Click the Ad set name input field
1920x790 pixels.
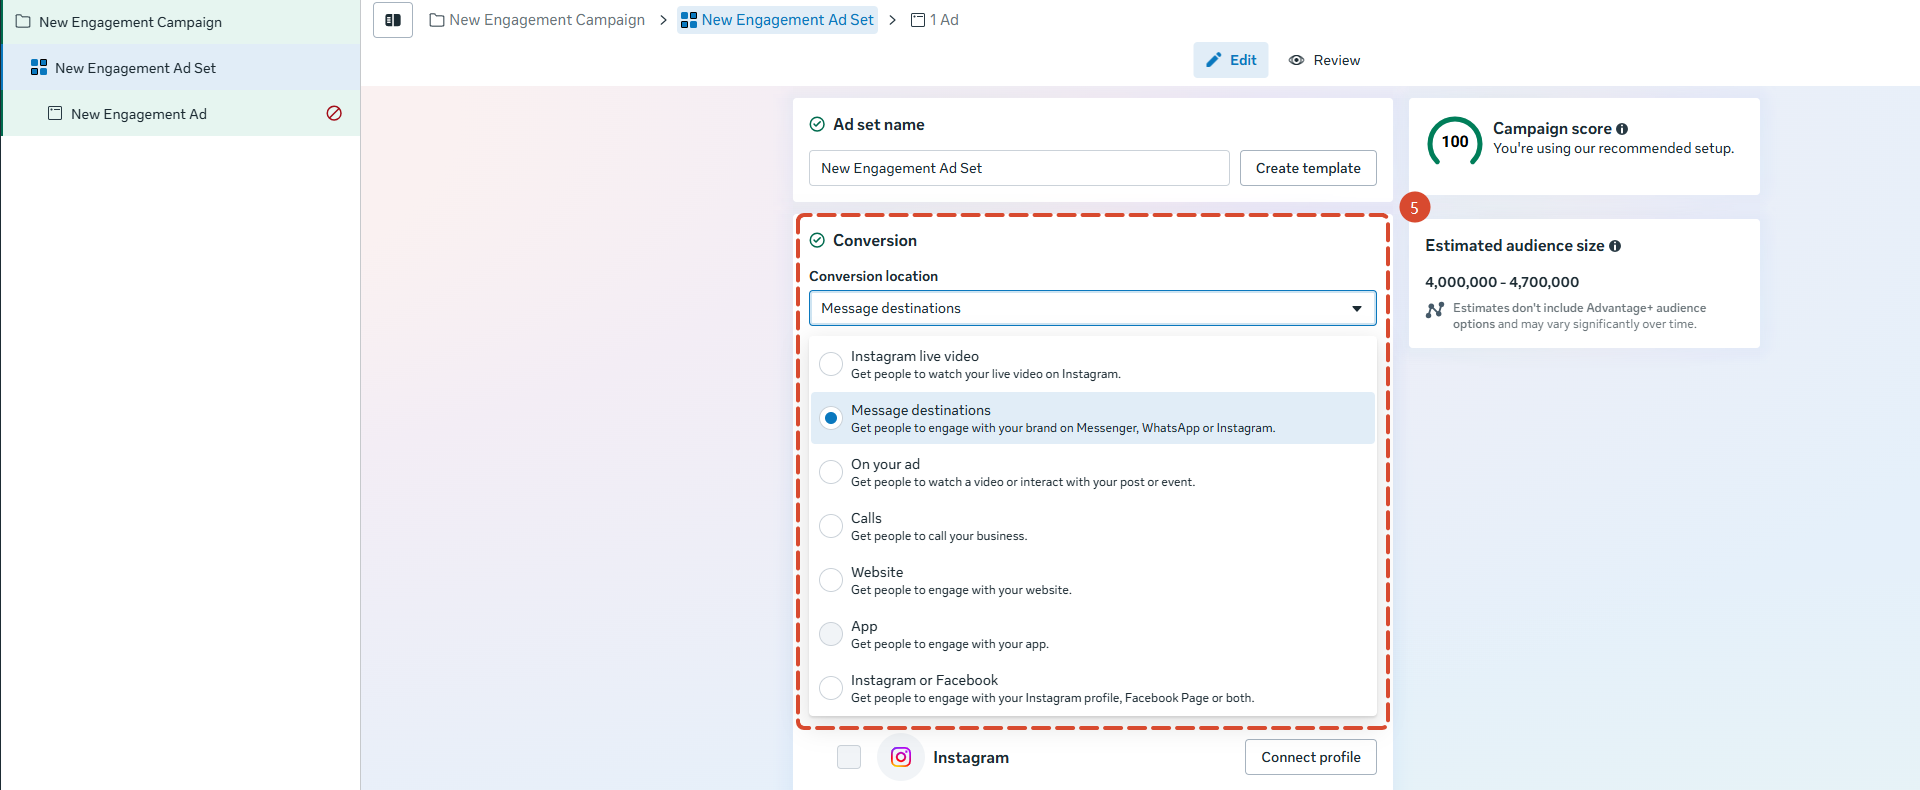pos(1019,168)
